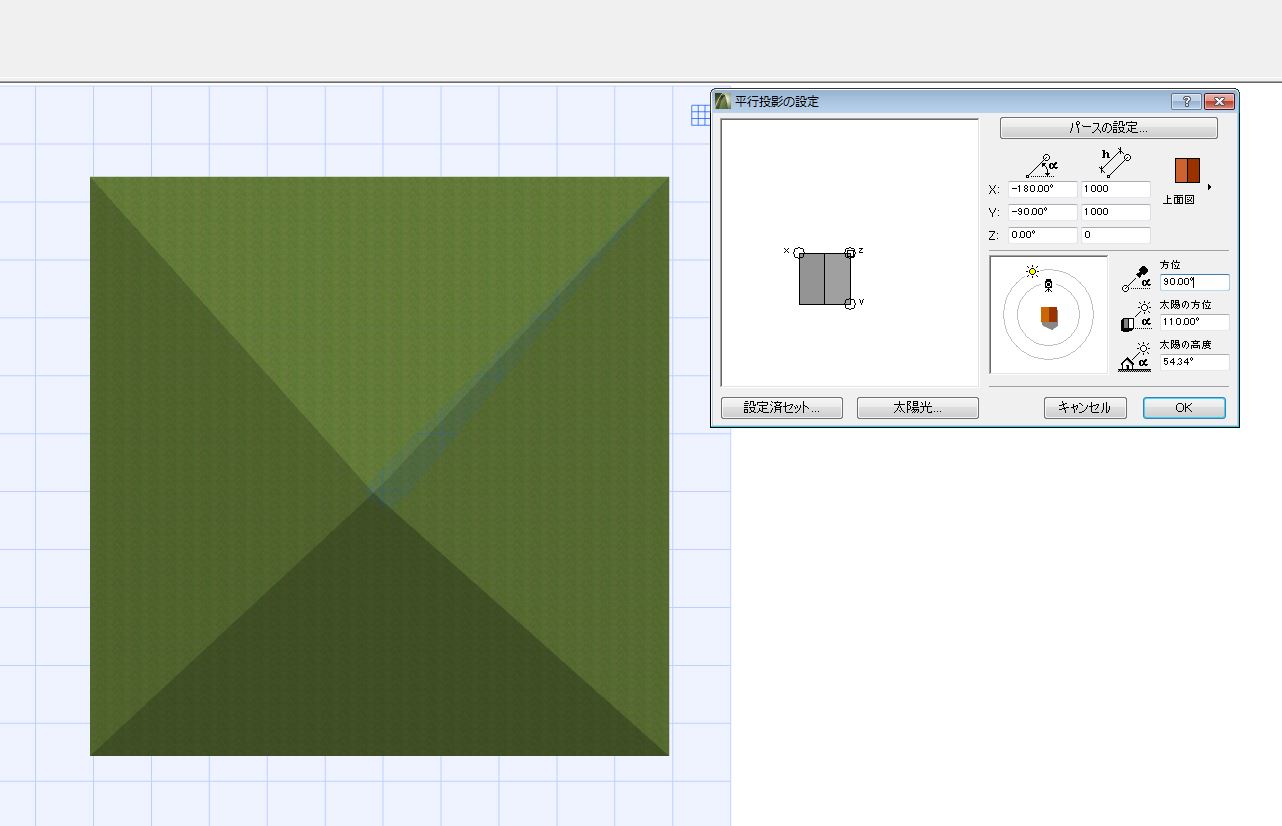Click the gray box in the projection preview
This screenshot has width=1282, height=826.
[x=825, y=279]
